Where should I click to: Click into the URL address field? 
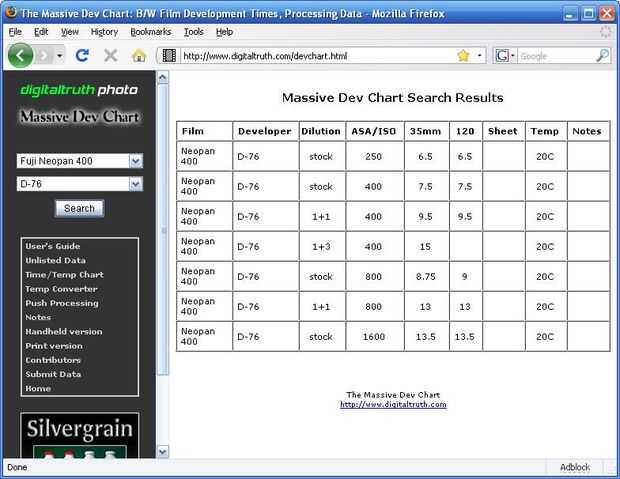tap(316, 56)
